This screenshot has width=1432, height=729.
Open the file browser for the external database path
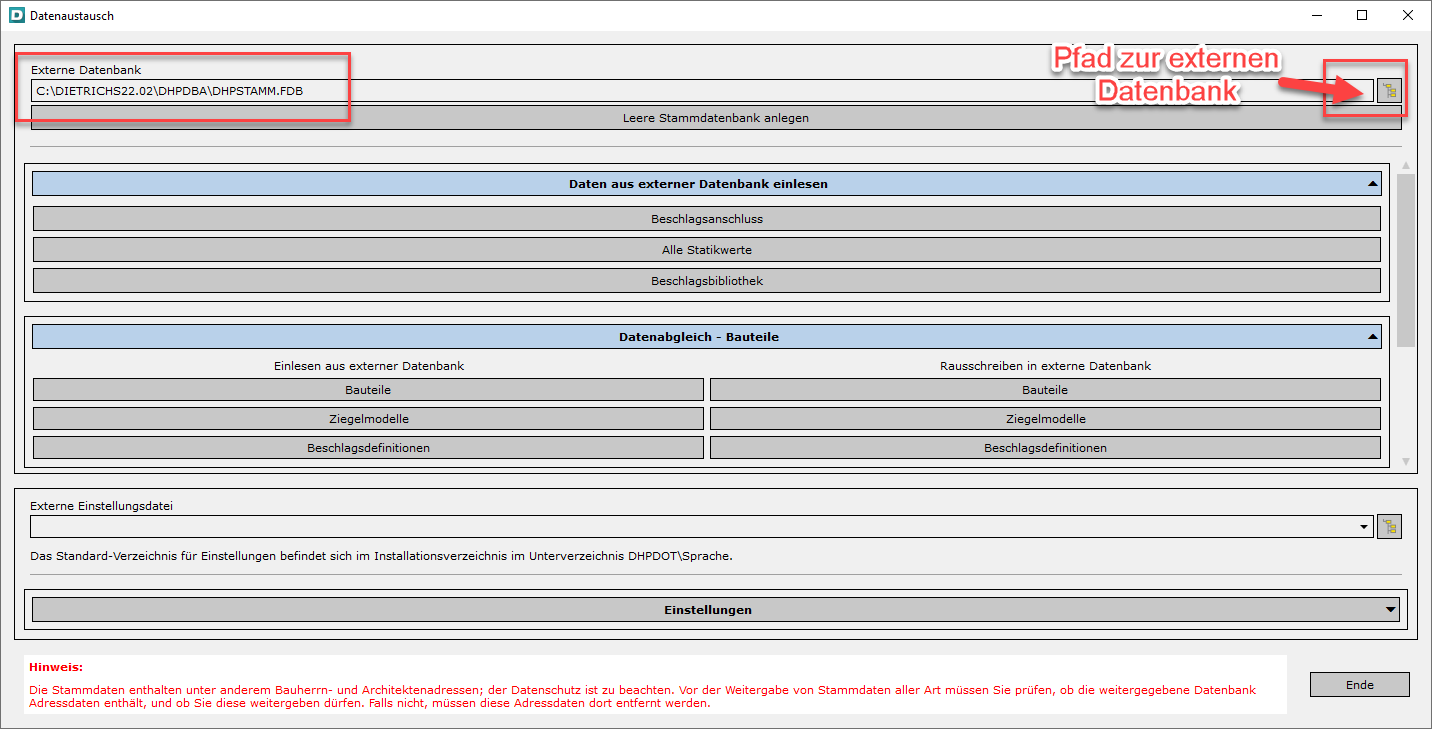1389,90
